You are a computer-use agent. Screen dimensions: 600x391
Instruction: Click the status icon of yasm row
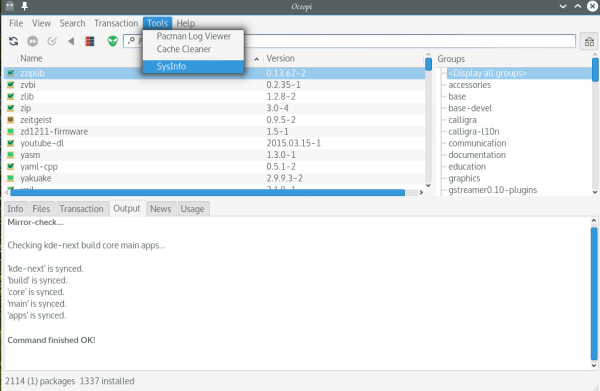coord(11,155)
